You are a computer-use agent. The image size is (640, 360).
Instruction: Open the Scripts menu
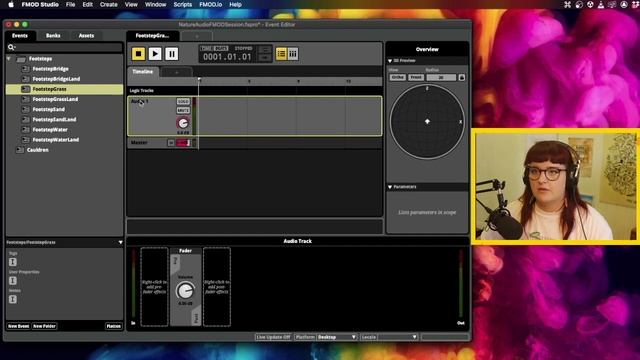182,4
